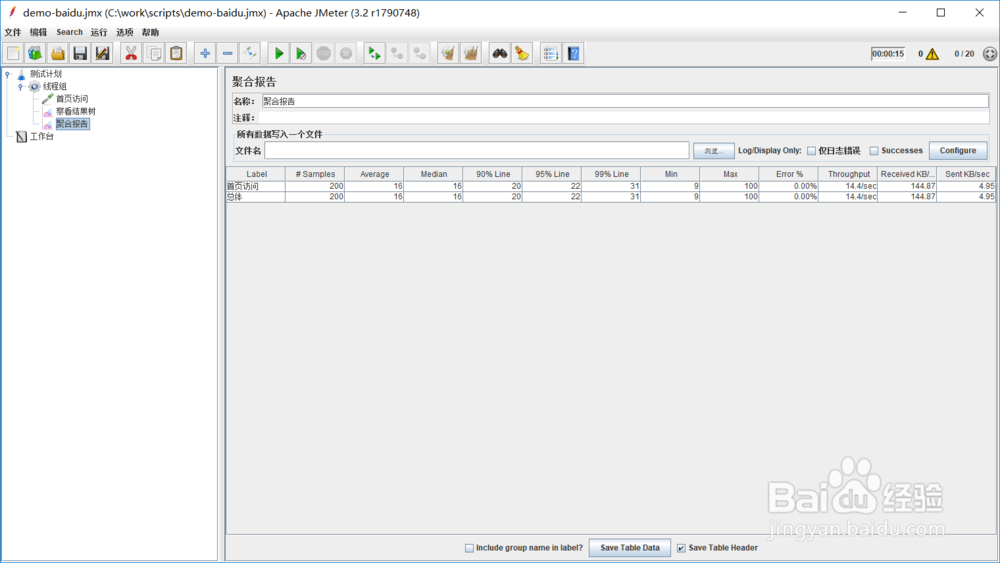The width and height of the screenshot is (1000, 563).
Task: Click the 首页访问 row label cell
Action: (x=256, y=186)
